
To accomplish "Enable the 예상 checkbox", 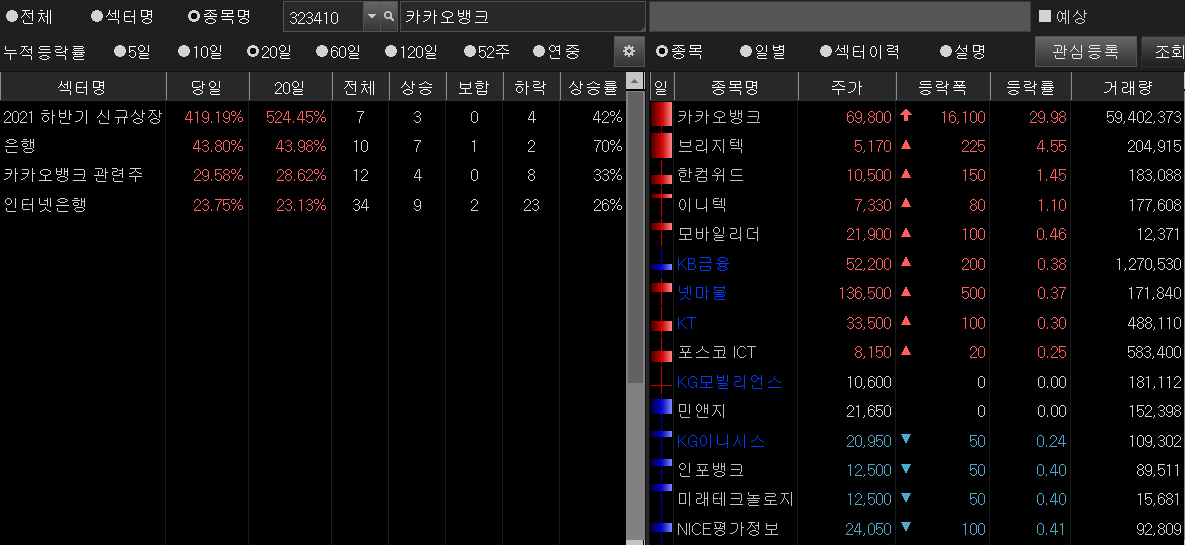I will [x=1045, y=16].
